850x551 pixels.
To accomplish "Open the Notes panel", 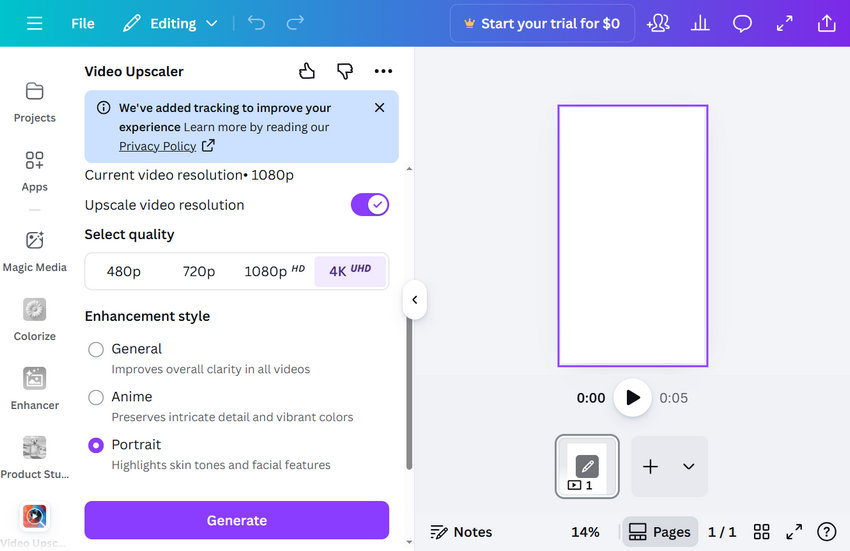I will [x=461, y=532].
